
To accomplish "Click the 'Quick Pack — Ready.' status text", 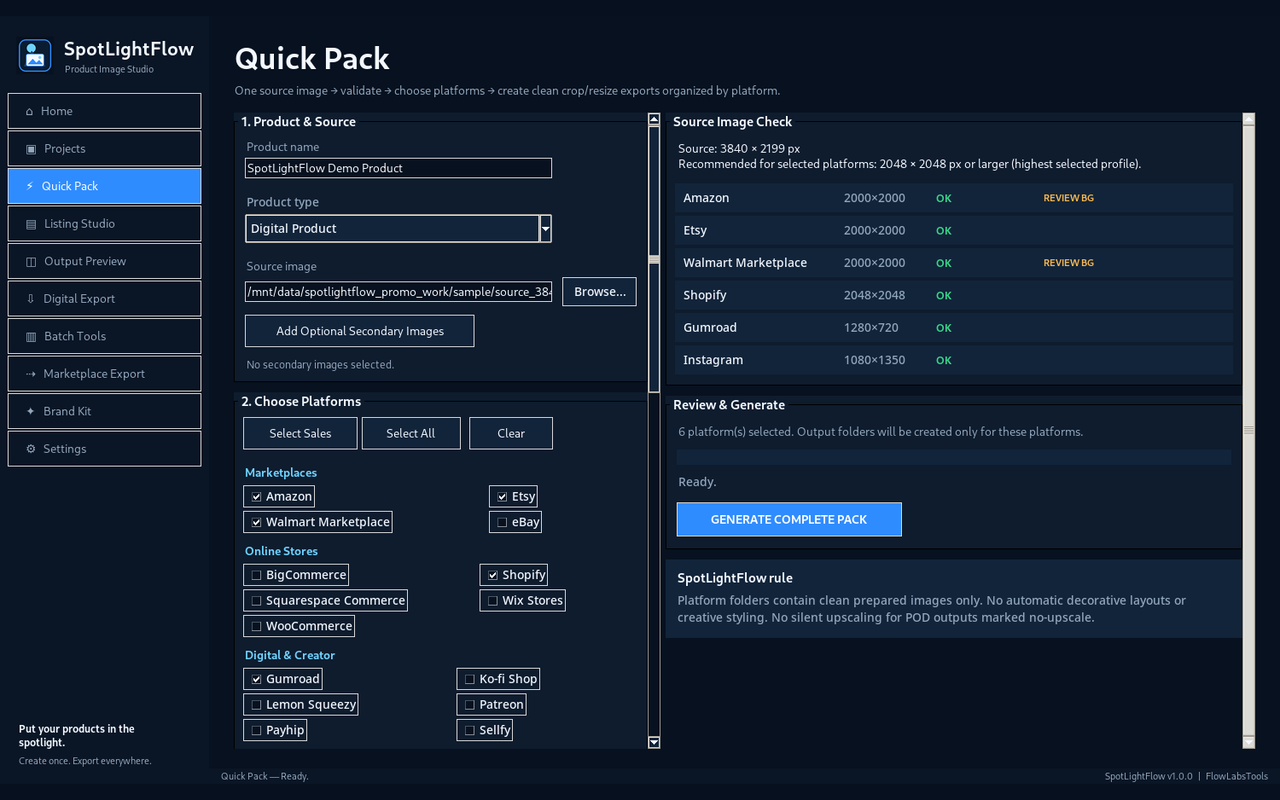I will coord(264,776).
